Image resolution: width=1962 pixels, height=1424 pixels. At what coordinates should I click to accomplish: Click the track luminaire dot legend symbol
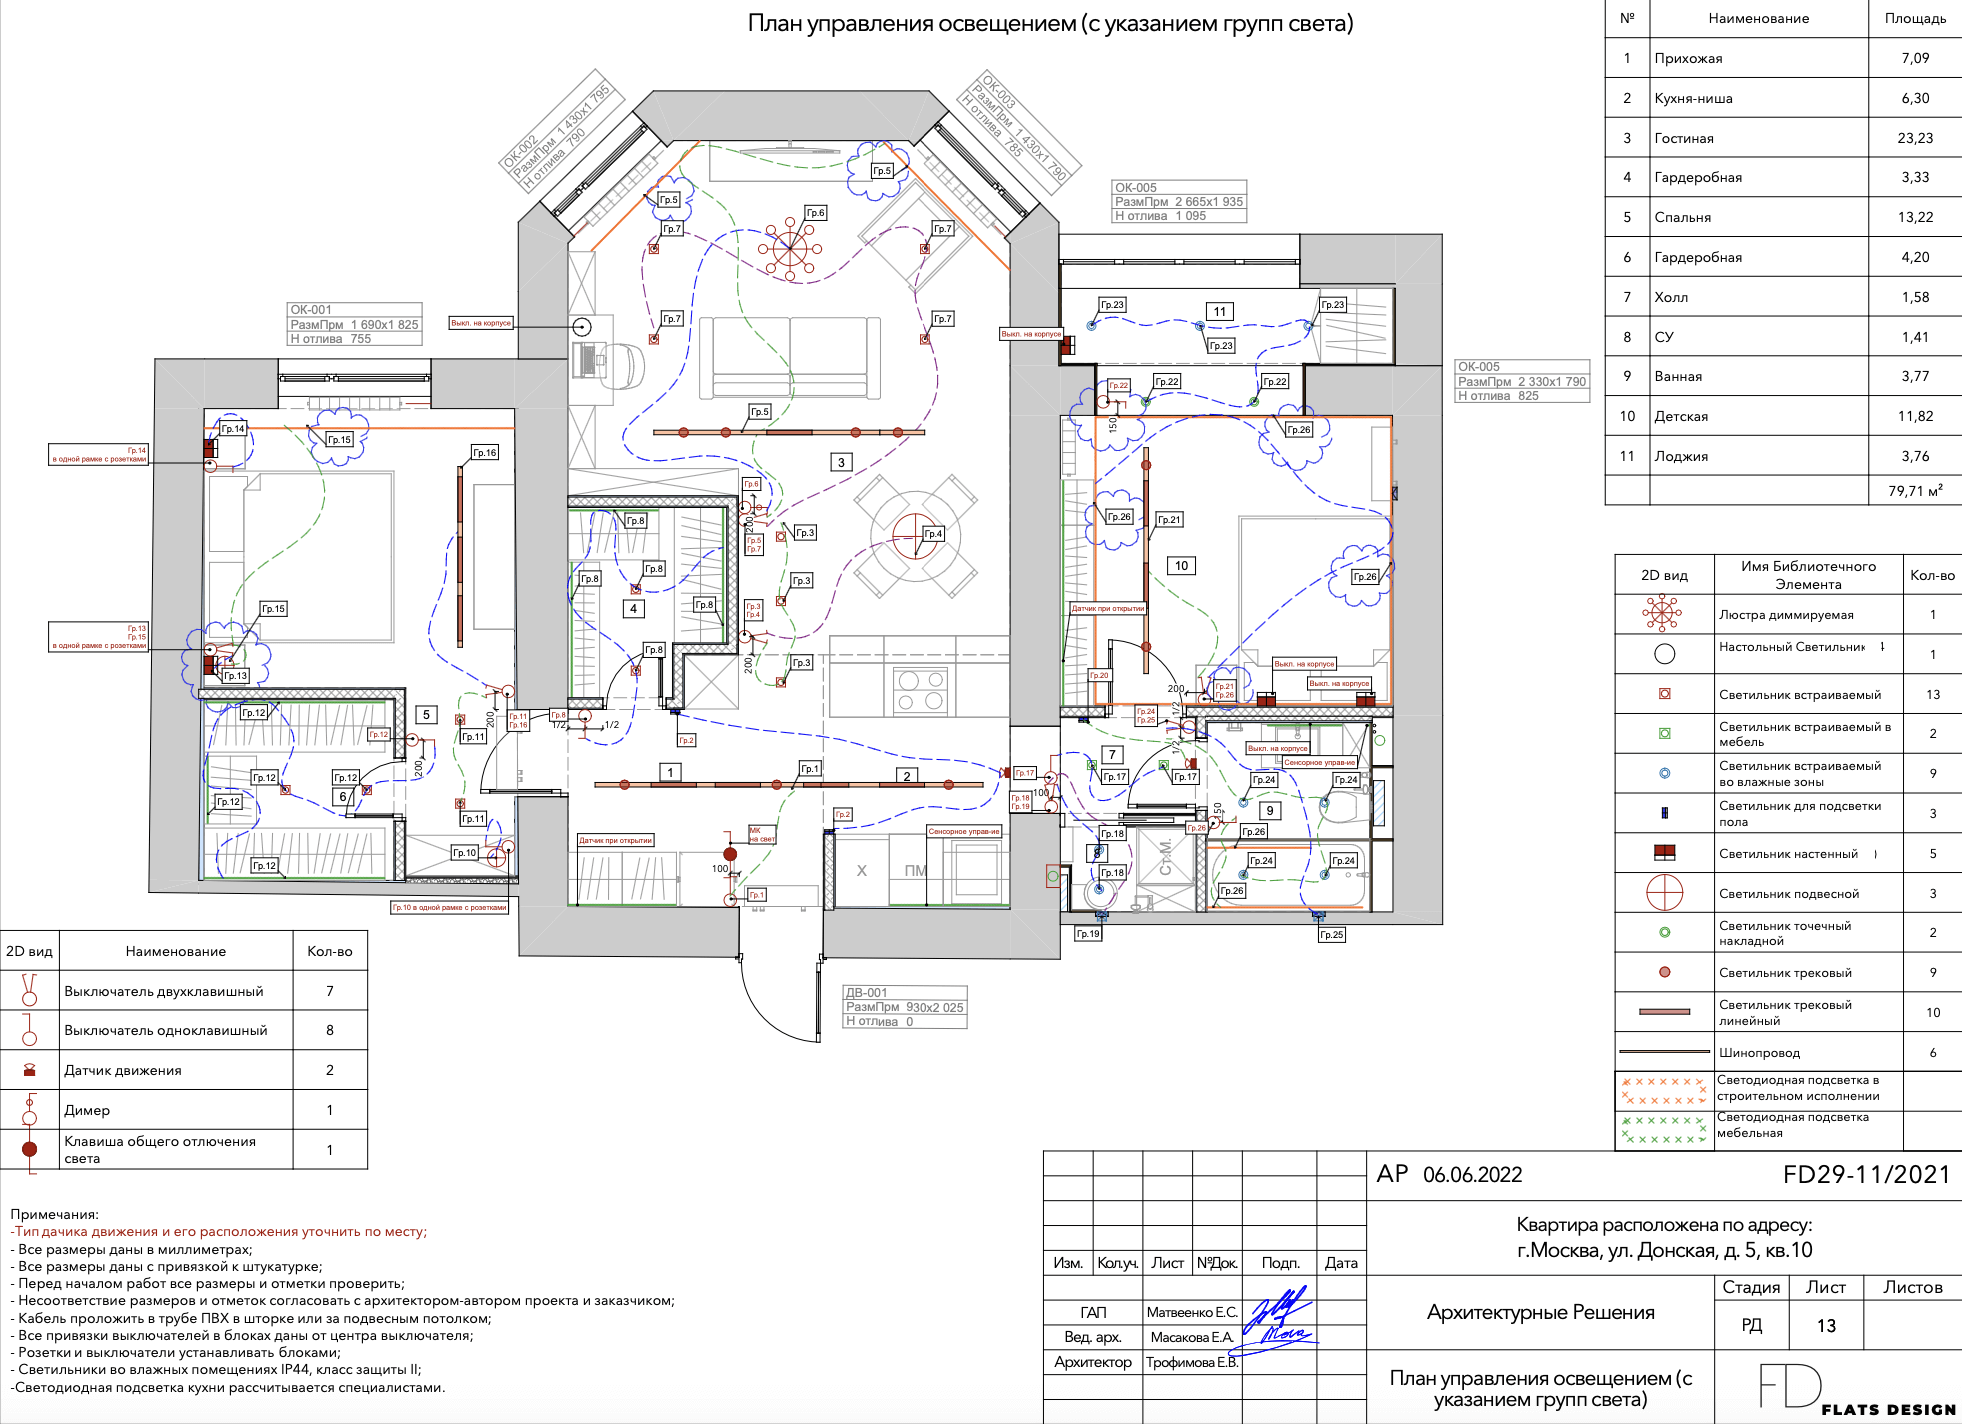click(1664, 972)
